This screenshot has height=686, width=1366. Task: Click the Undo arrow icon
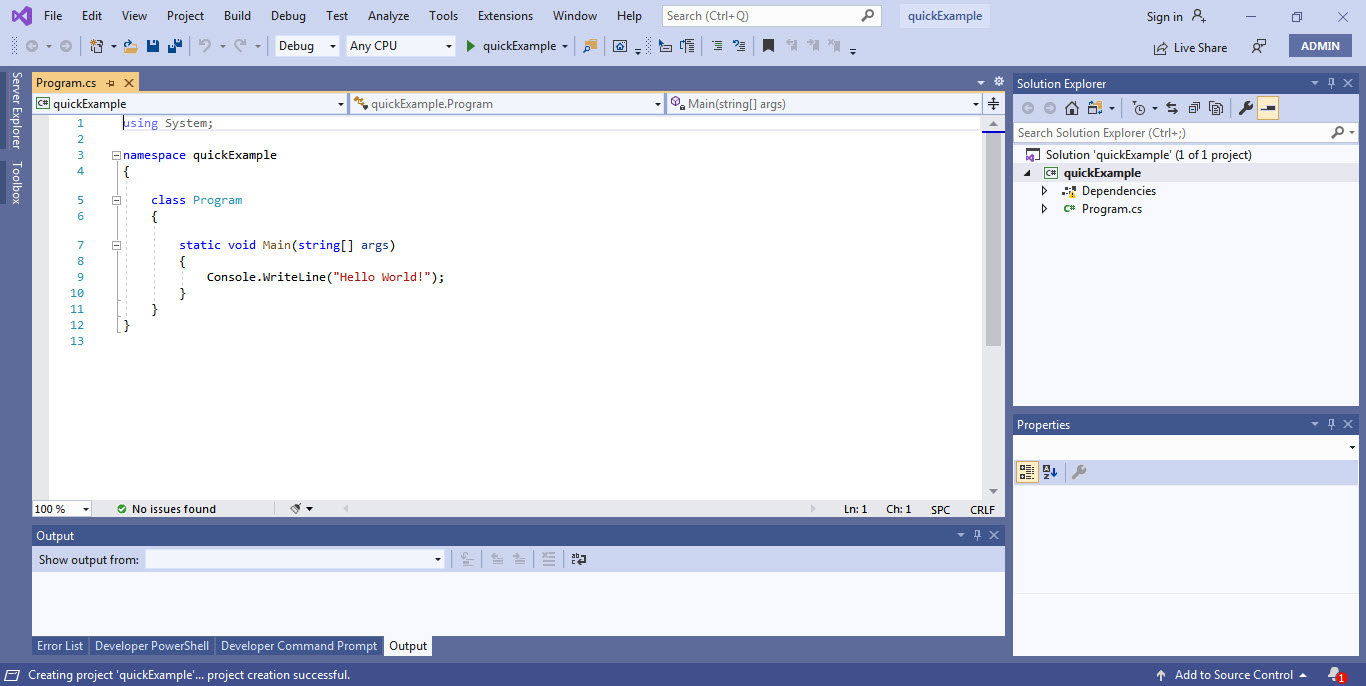[205, 46]
